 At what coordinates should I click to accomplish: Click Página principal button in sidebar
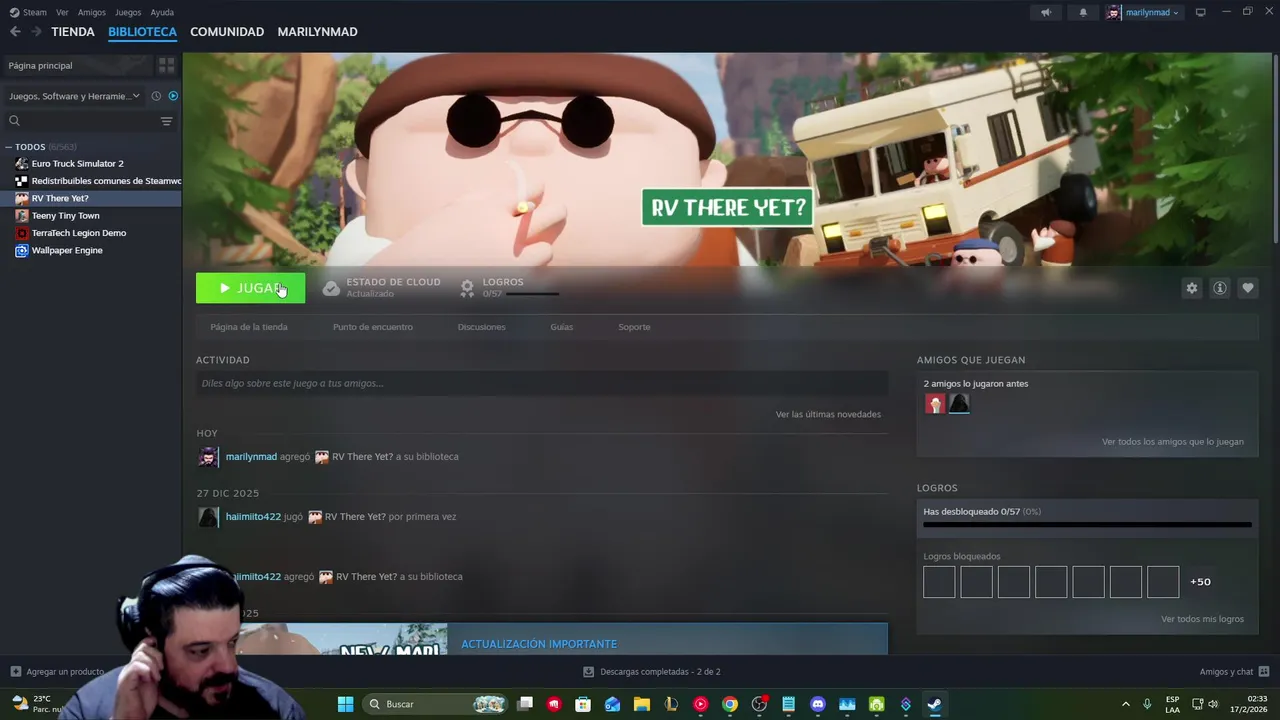point(78,65)
